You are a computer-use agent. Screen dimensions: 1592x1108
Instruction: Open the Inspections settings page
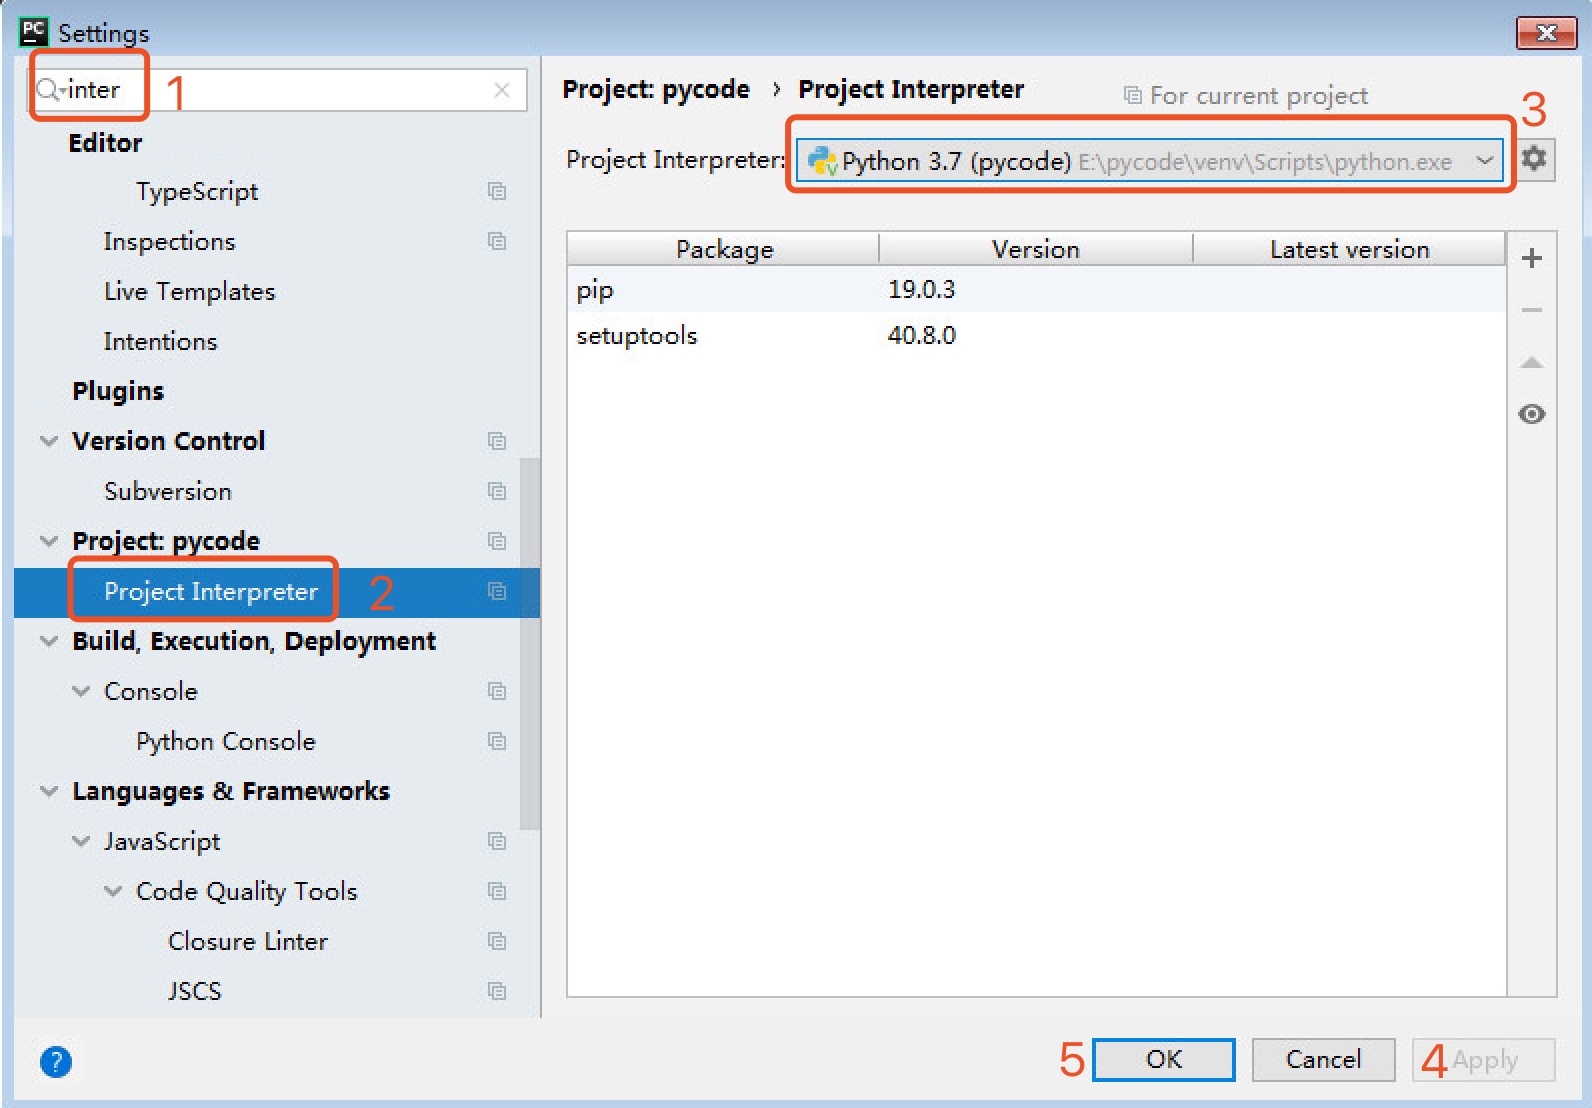coord(169,241)
